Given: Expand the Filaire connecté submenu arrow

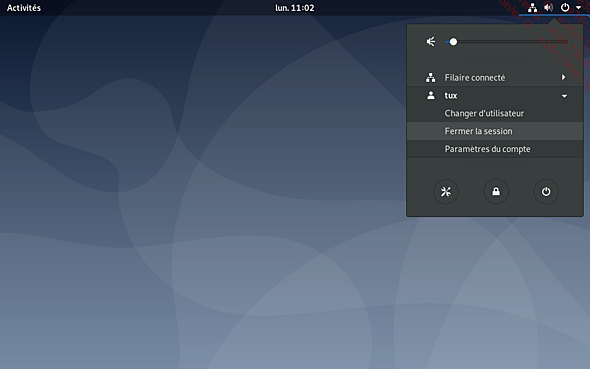Looking at the screenshot, I should click(x=563, y=77).
